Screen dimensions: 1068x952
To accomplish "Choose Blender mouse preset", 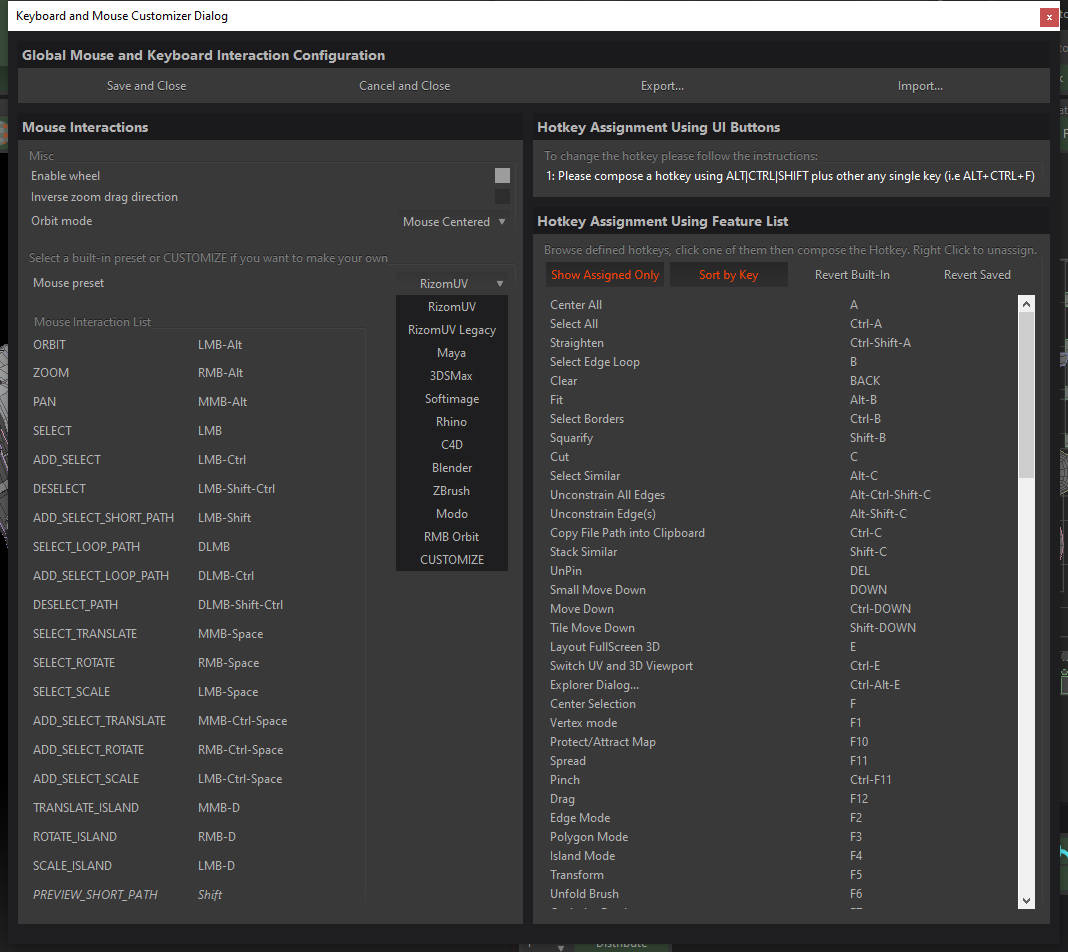I will [x=452, y=468].
